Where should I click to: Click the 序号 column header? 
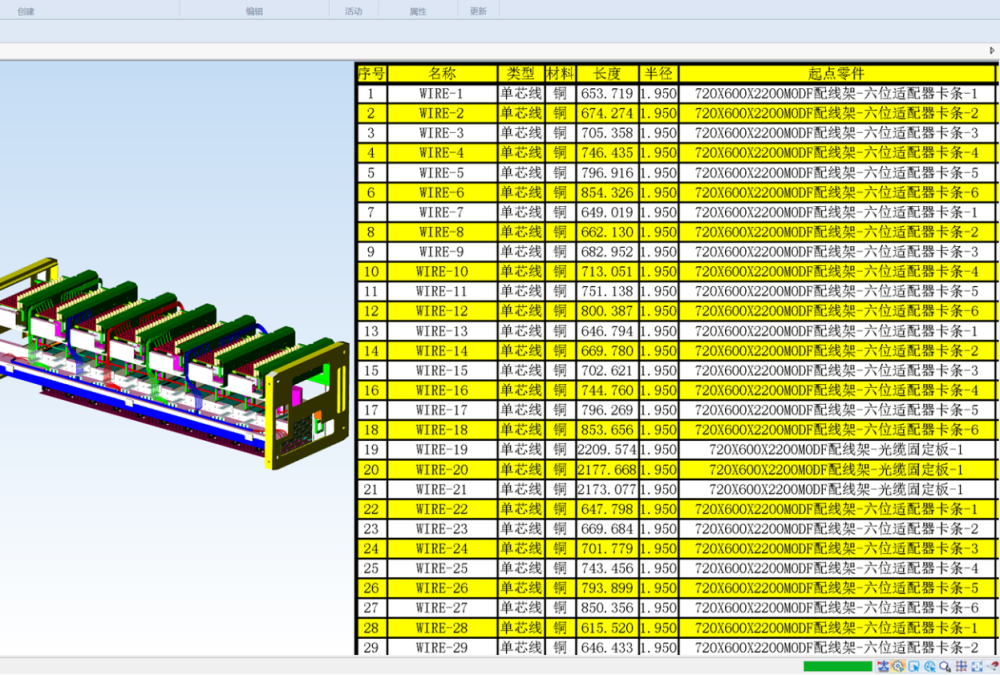371,73
